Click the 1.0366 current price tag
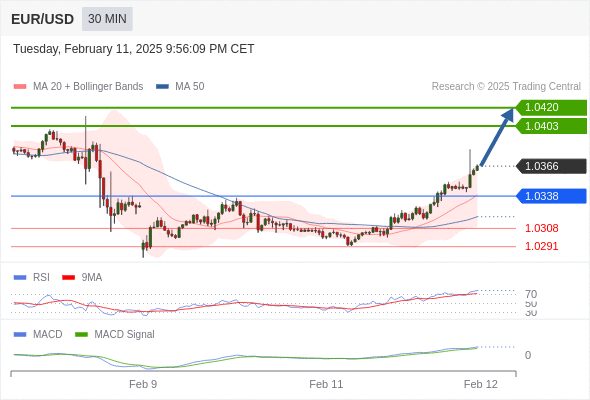 tap(551, 166)
